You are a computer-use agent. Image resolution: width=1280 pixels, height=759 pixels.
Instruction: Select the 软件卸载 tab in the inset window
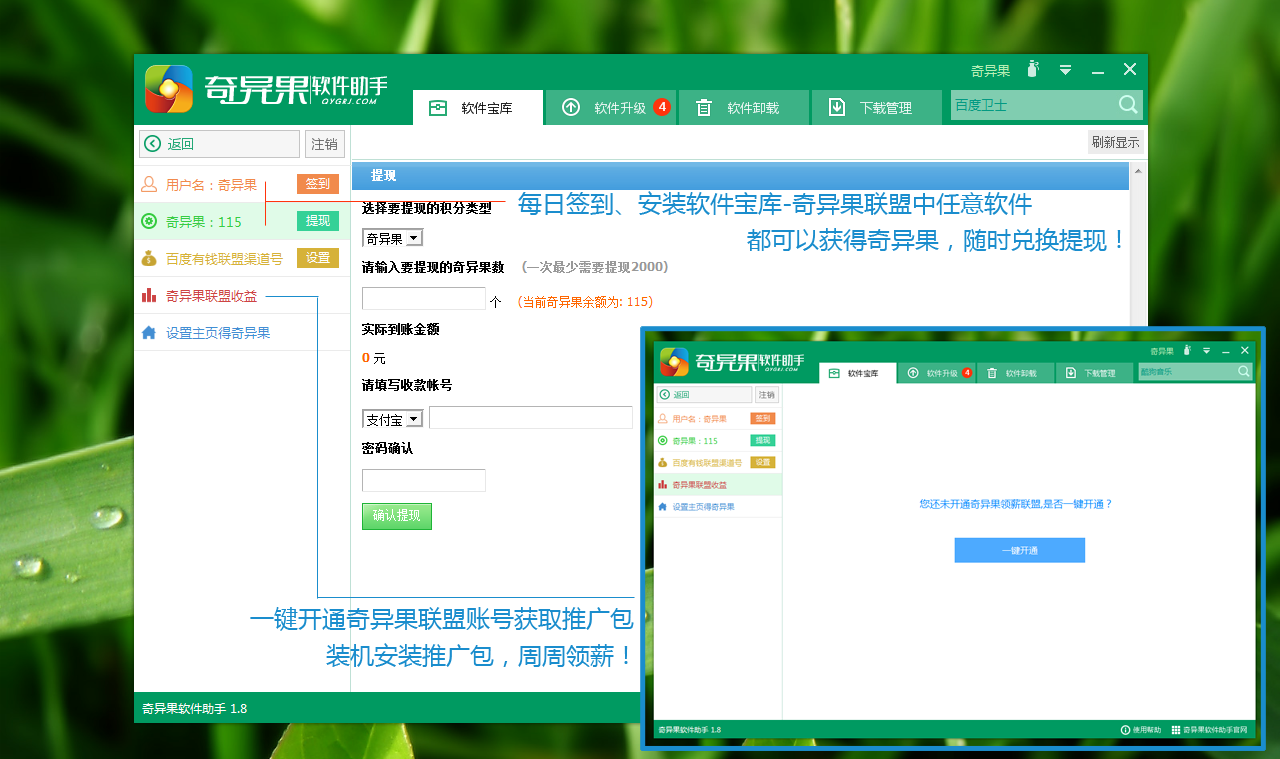pos(1015,373)
